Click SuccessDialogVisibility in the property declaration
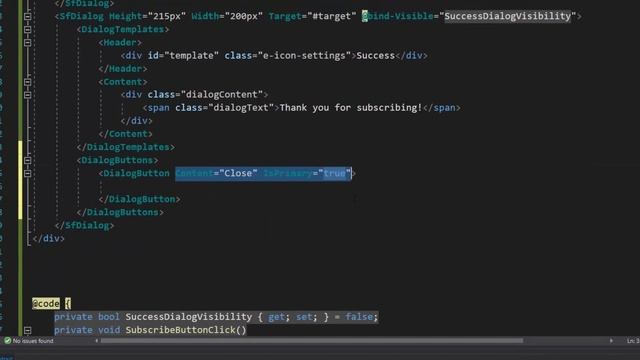The image size is (640, 360). point(189,317)
